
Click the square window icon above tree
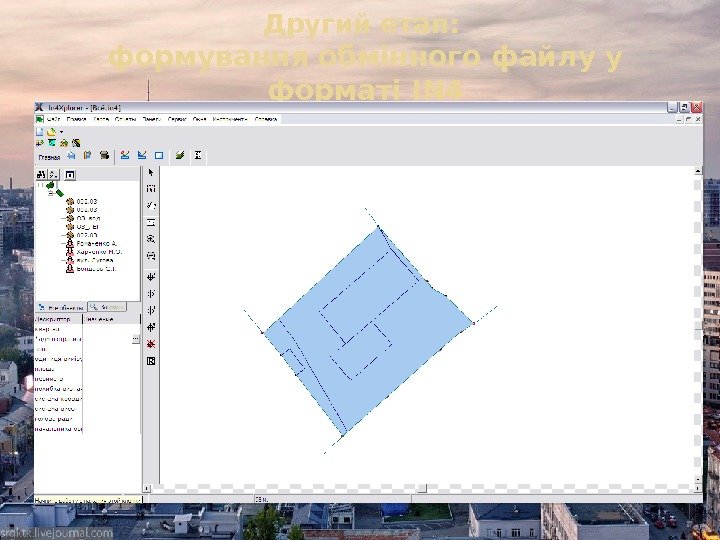coord(70,174)
